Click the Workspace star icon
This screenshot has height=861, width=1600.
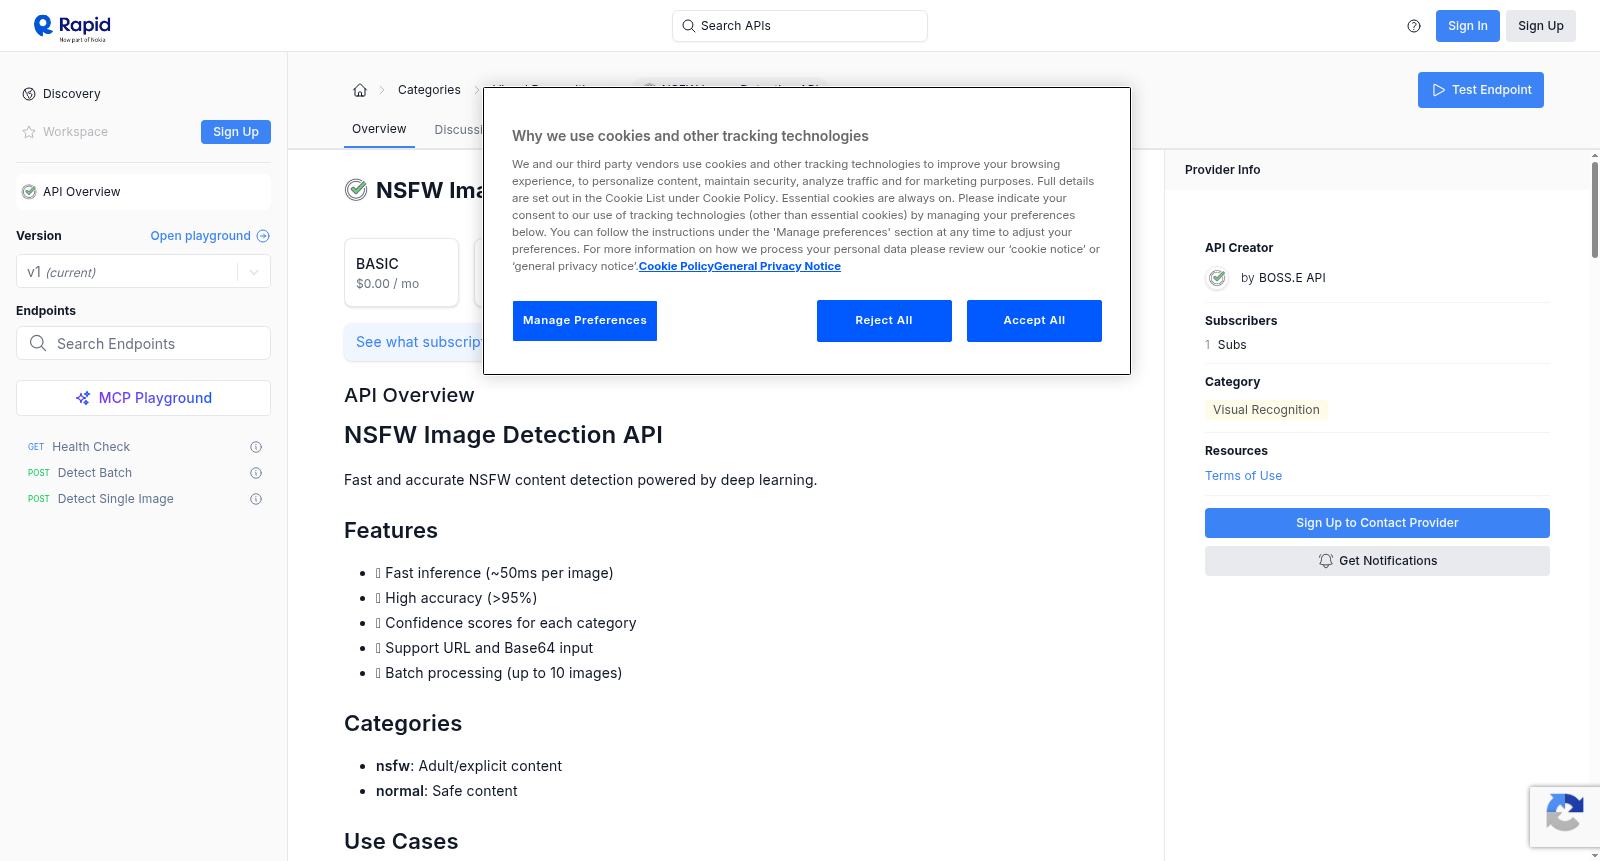pyautogui.click(x=29, y=132)
